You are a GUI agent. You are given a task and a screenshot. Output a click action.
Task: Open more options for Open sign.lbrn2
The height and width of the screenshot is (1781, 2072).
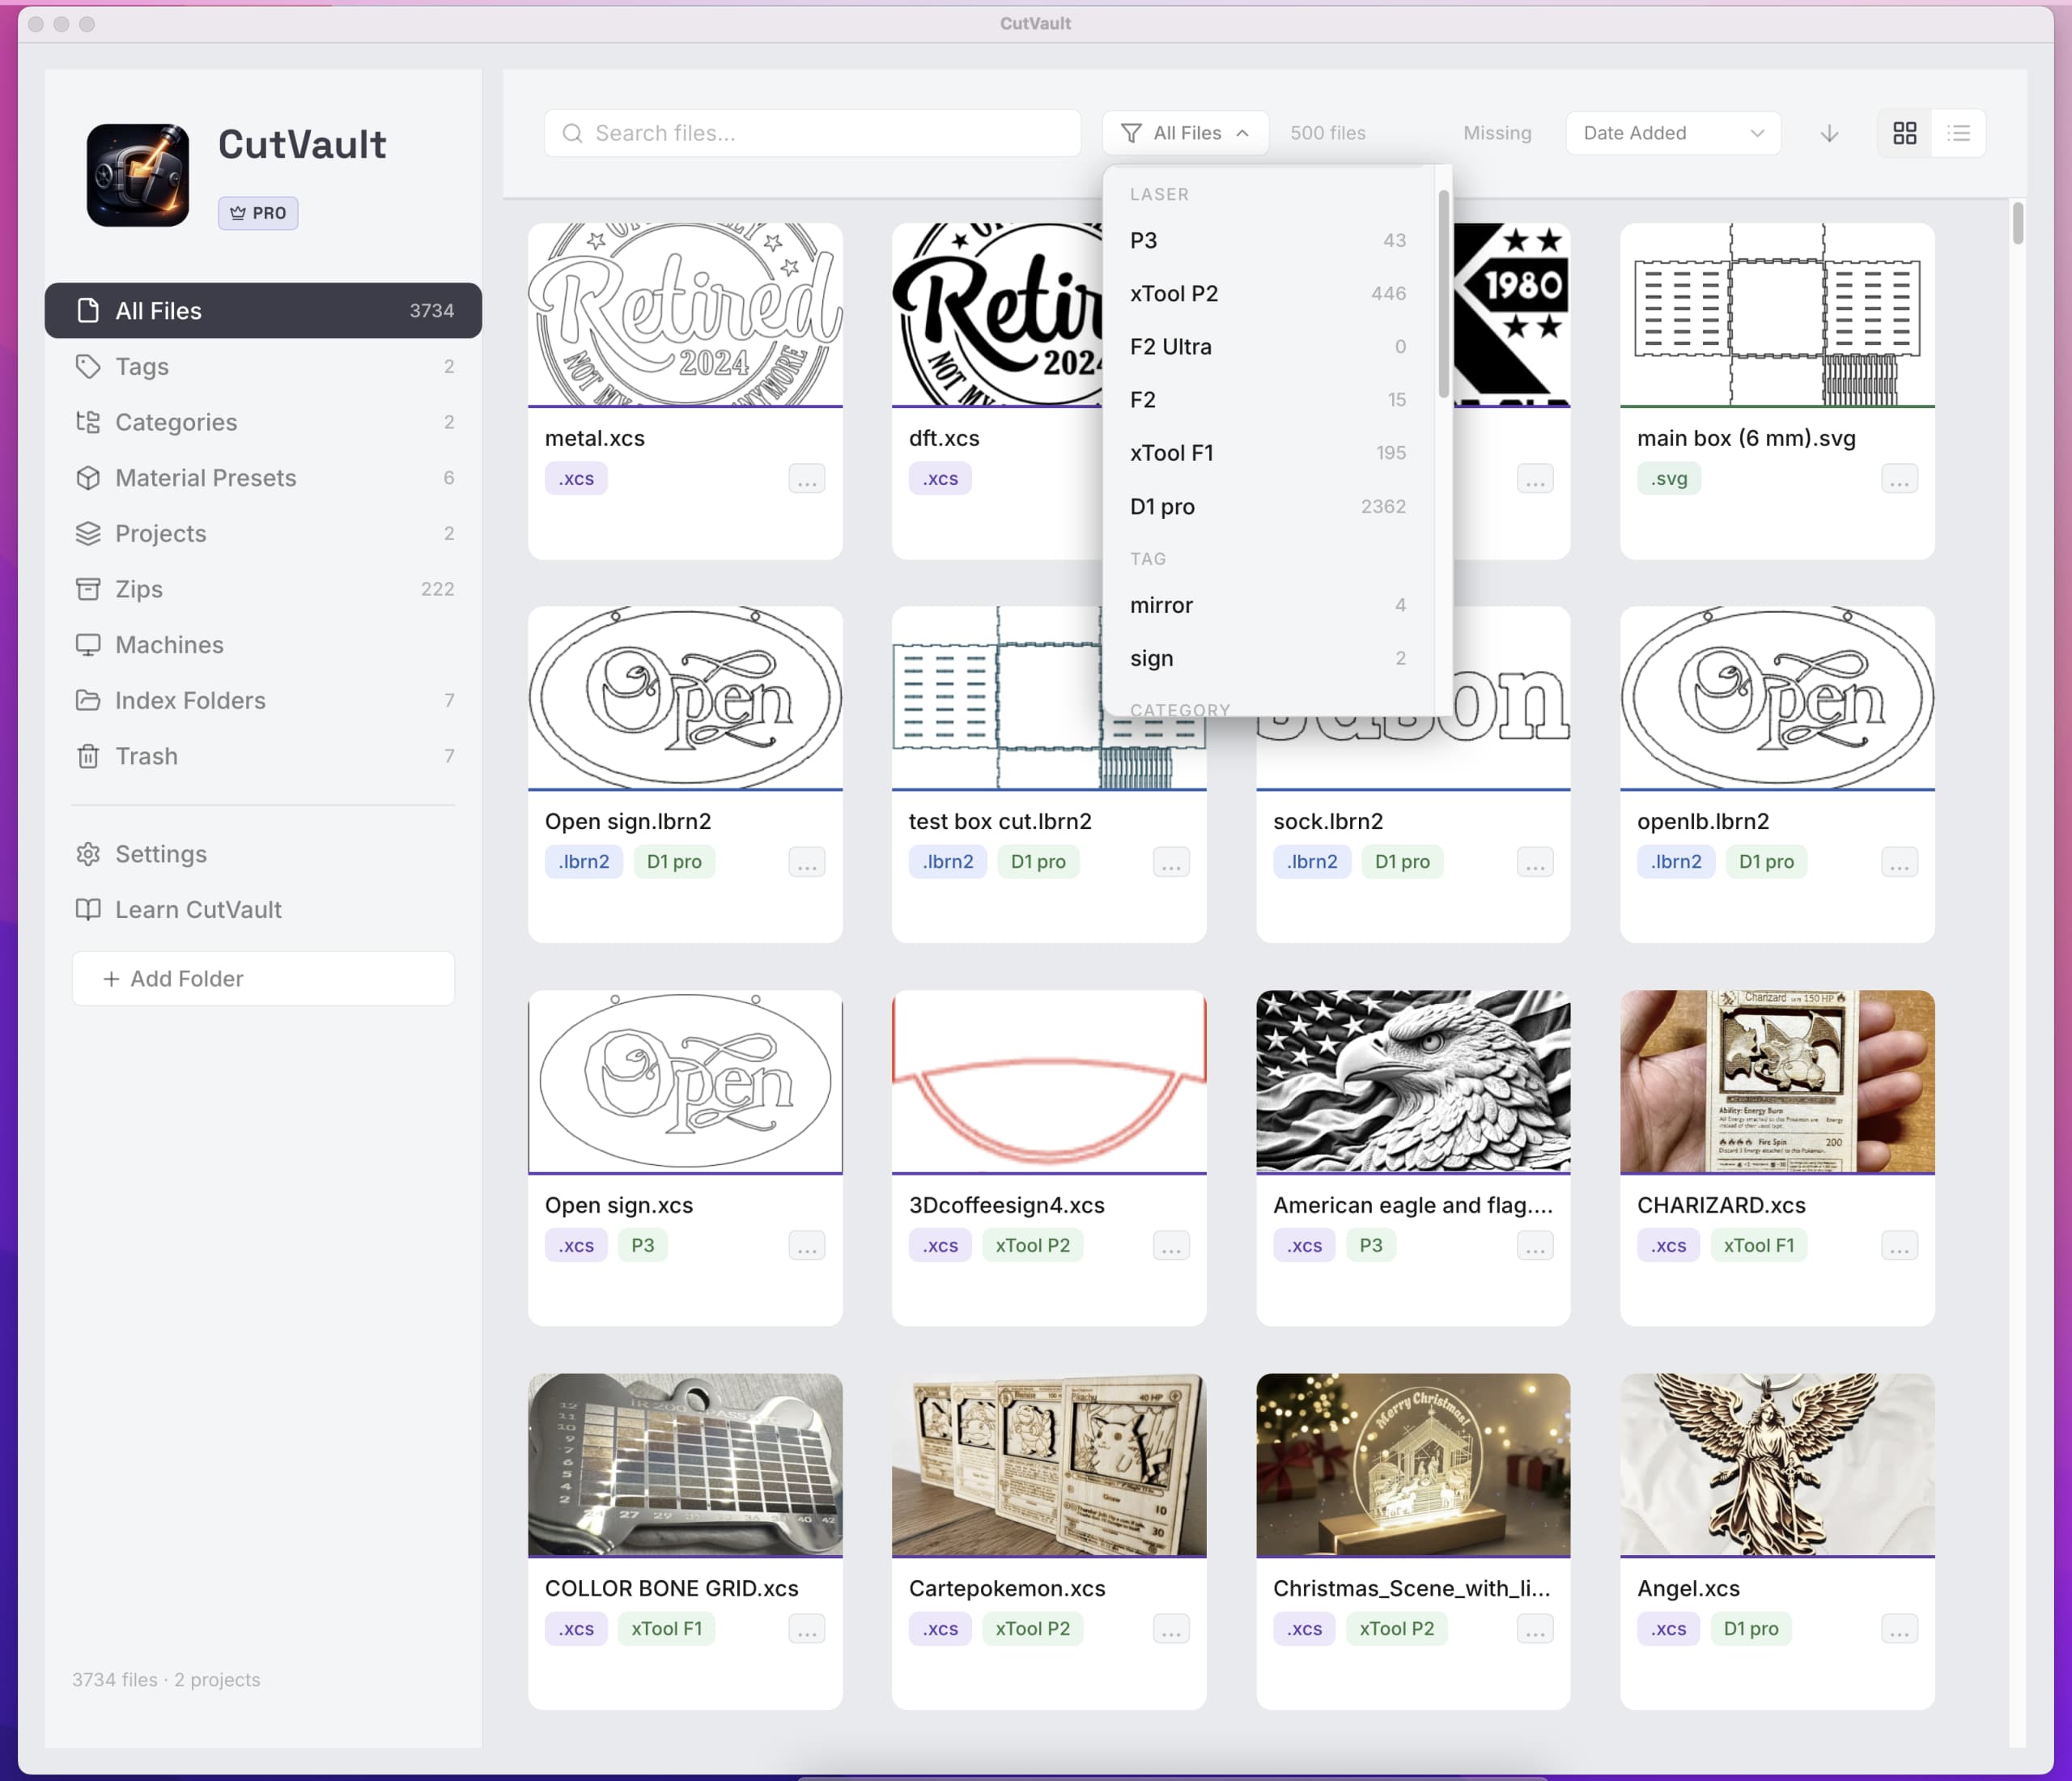pos(807,862)
